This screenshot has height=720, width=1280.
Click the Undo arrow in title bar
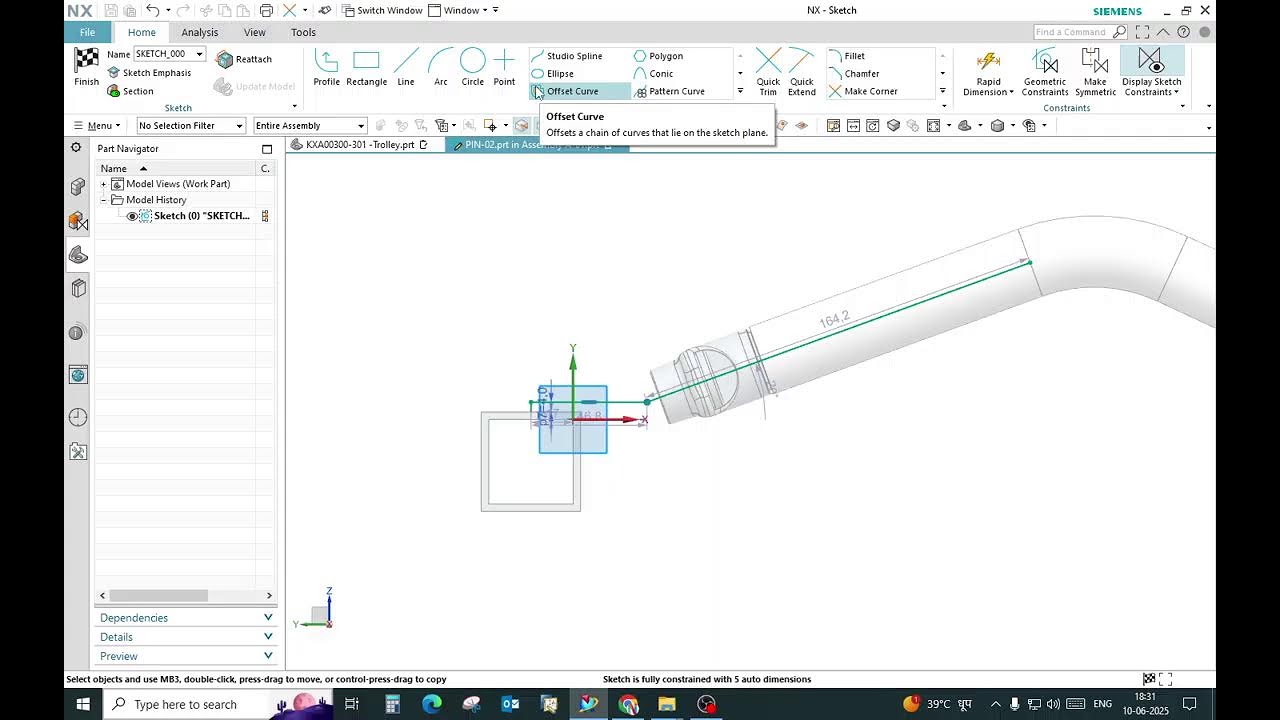point(152,10)
